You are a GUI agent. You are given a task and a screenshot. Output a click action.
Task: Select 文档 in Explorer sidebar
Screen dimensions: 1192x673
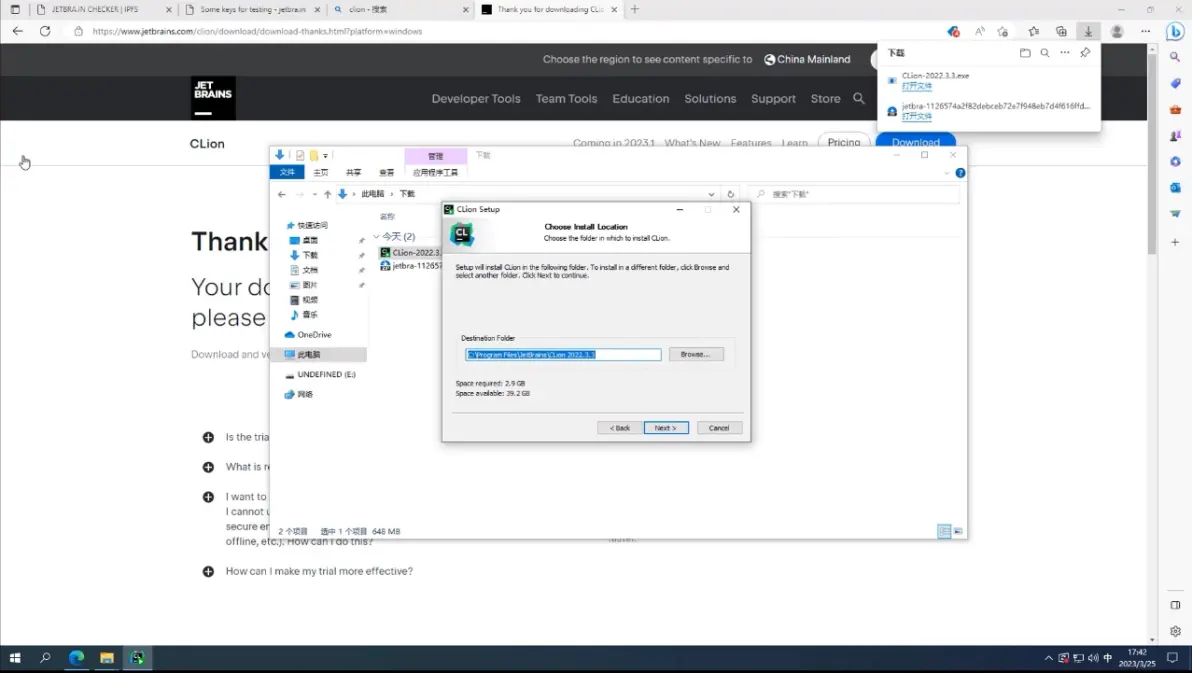(x=310, y=270)
